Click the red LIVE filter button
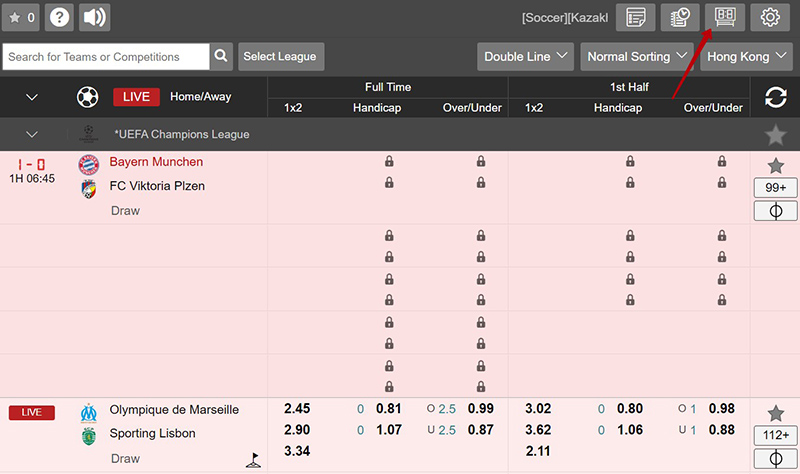The height and width of the screenshot is (474, 800). point(136,97)
